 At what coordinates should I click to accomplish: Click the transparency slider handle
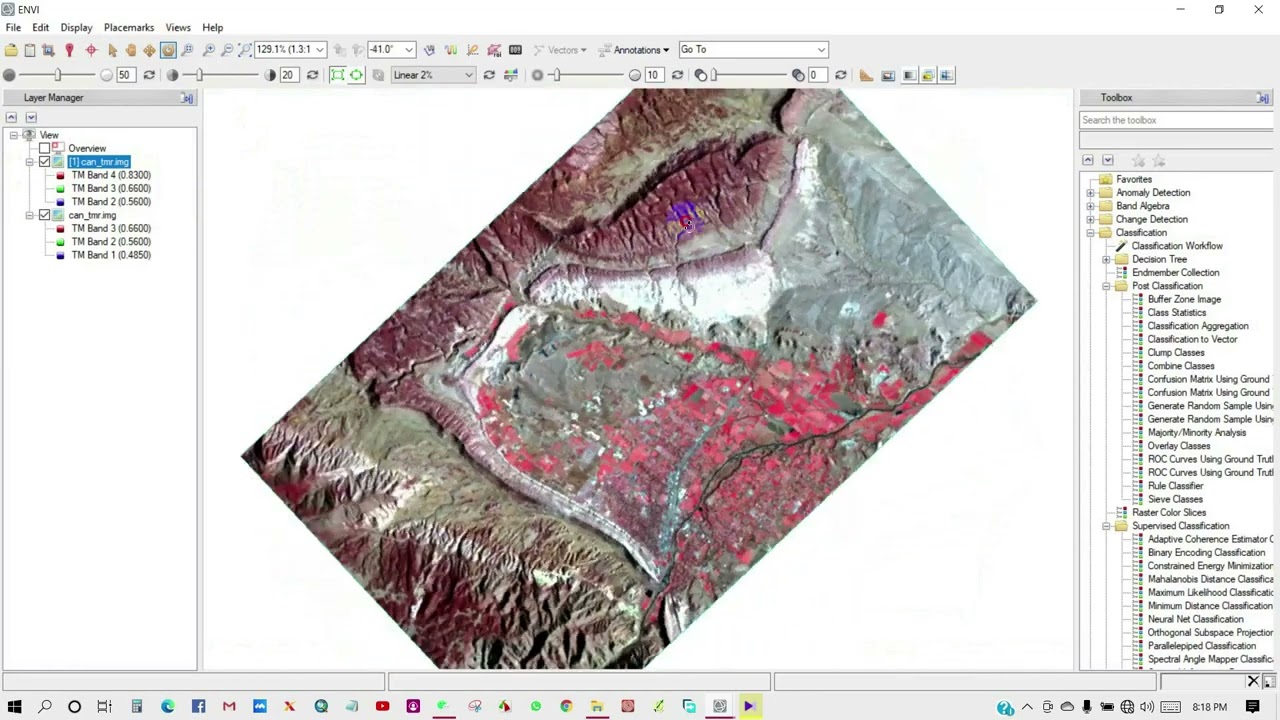pos(713,75)
